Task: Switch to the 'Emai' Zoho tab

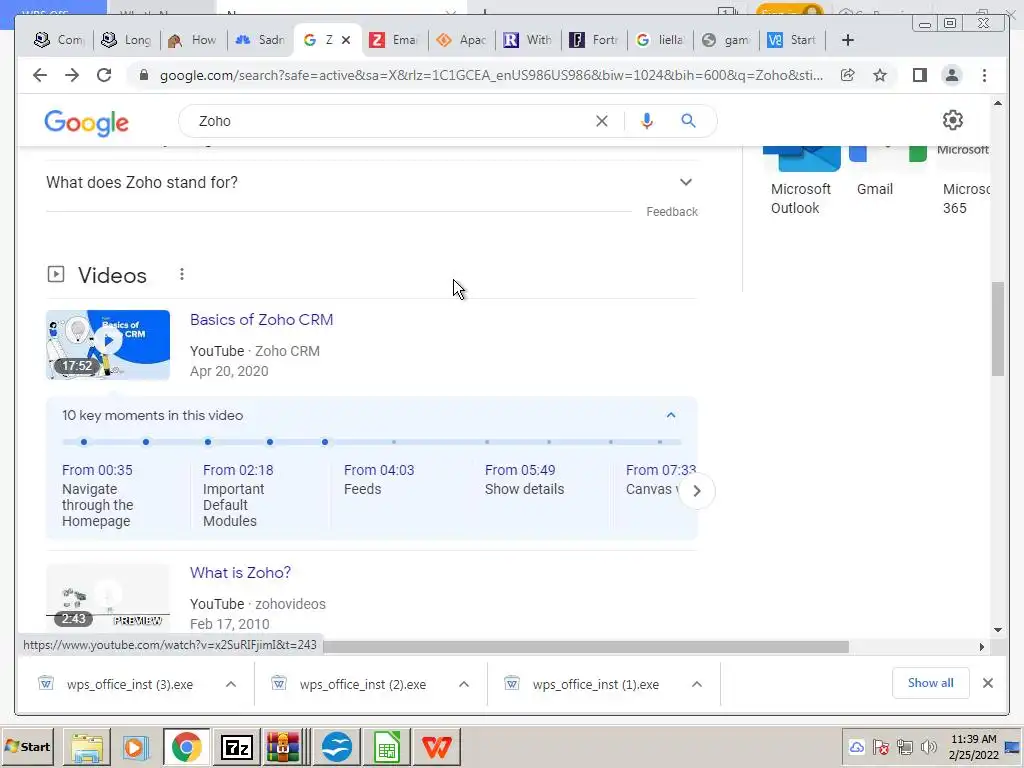Action: coord(394,40)
